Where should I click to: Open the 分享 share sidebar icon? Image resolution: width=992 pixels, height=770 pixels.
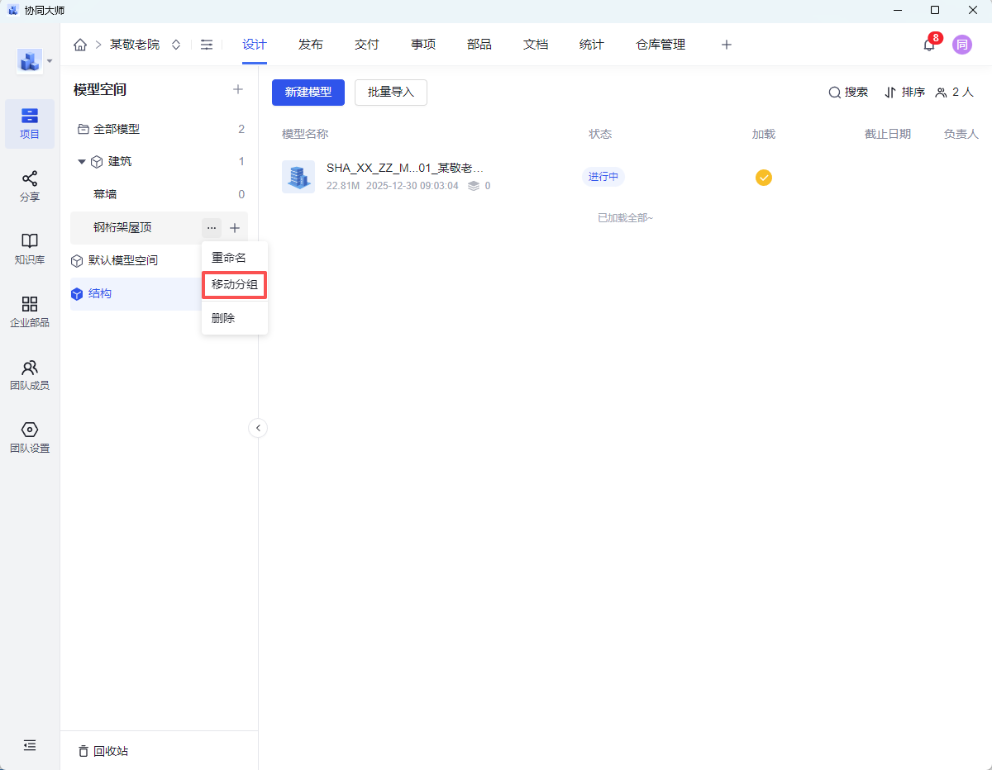coord(30,185)
